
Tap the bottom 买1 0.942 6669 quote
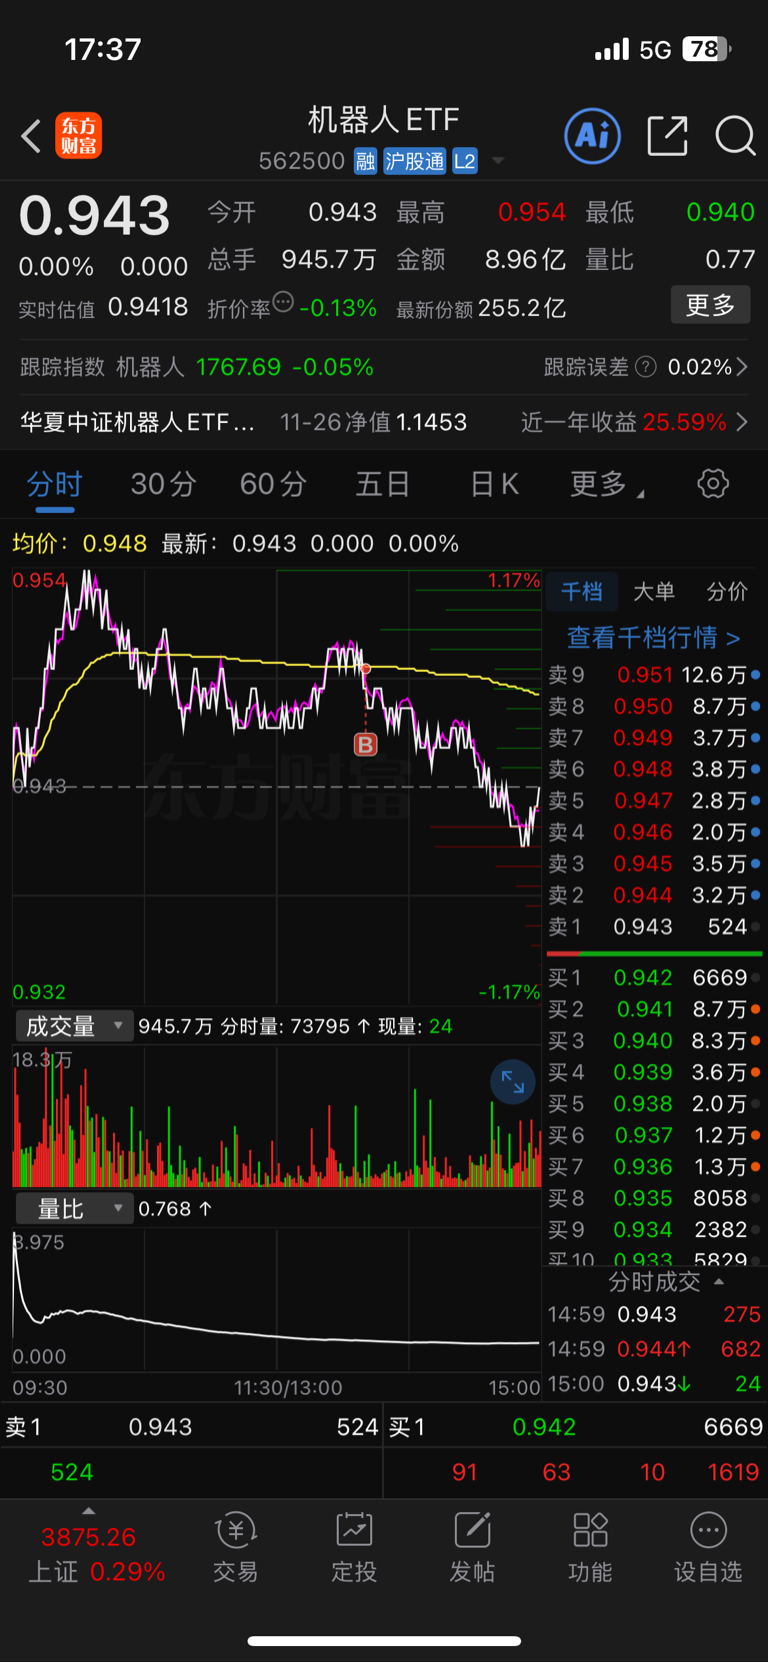(576, 1427)
